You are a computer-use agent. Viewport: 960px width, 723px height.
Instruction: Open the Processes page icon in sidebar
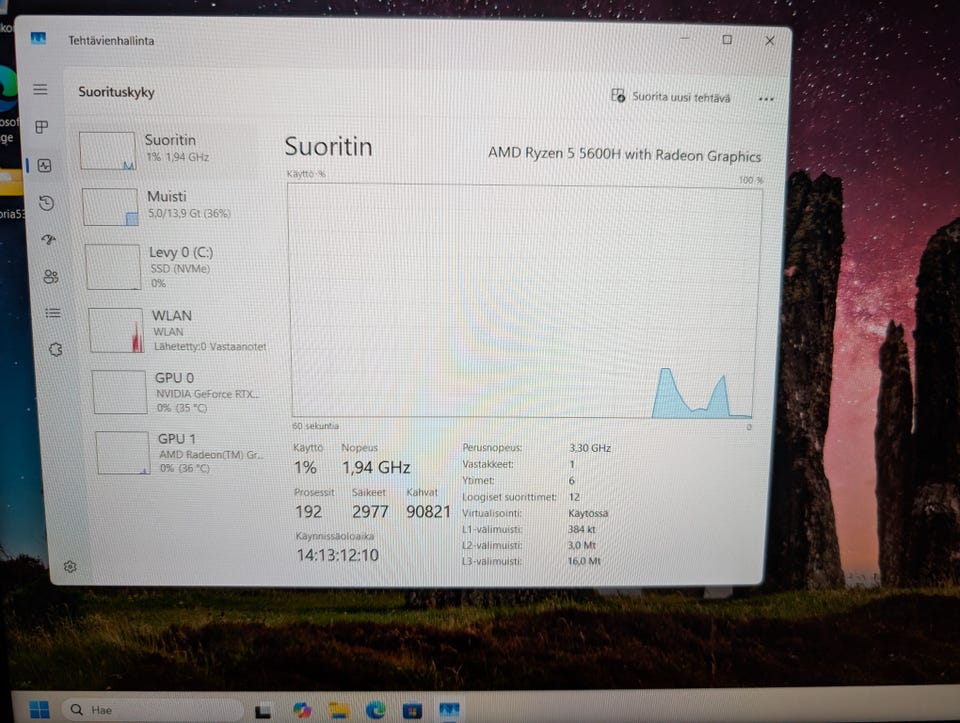click(42, 127)
